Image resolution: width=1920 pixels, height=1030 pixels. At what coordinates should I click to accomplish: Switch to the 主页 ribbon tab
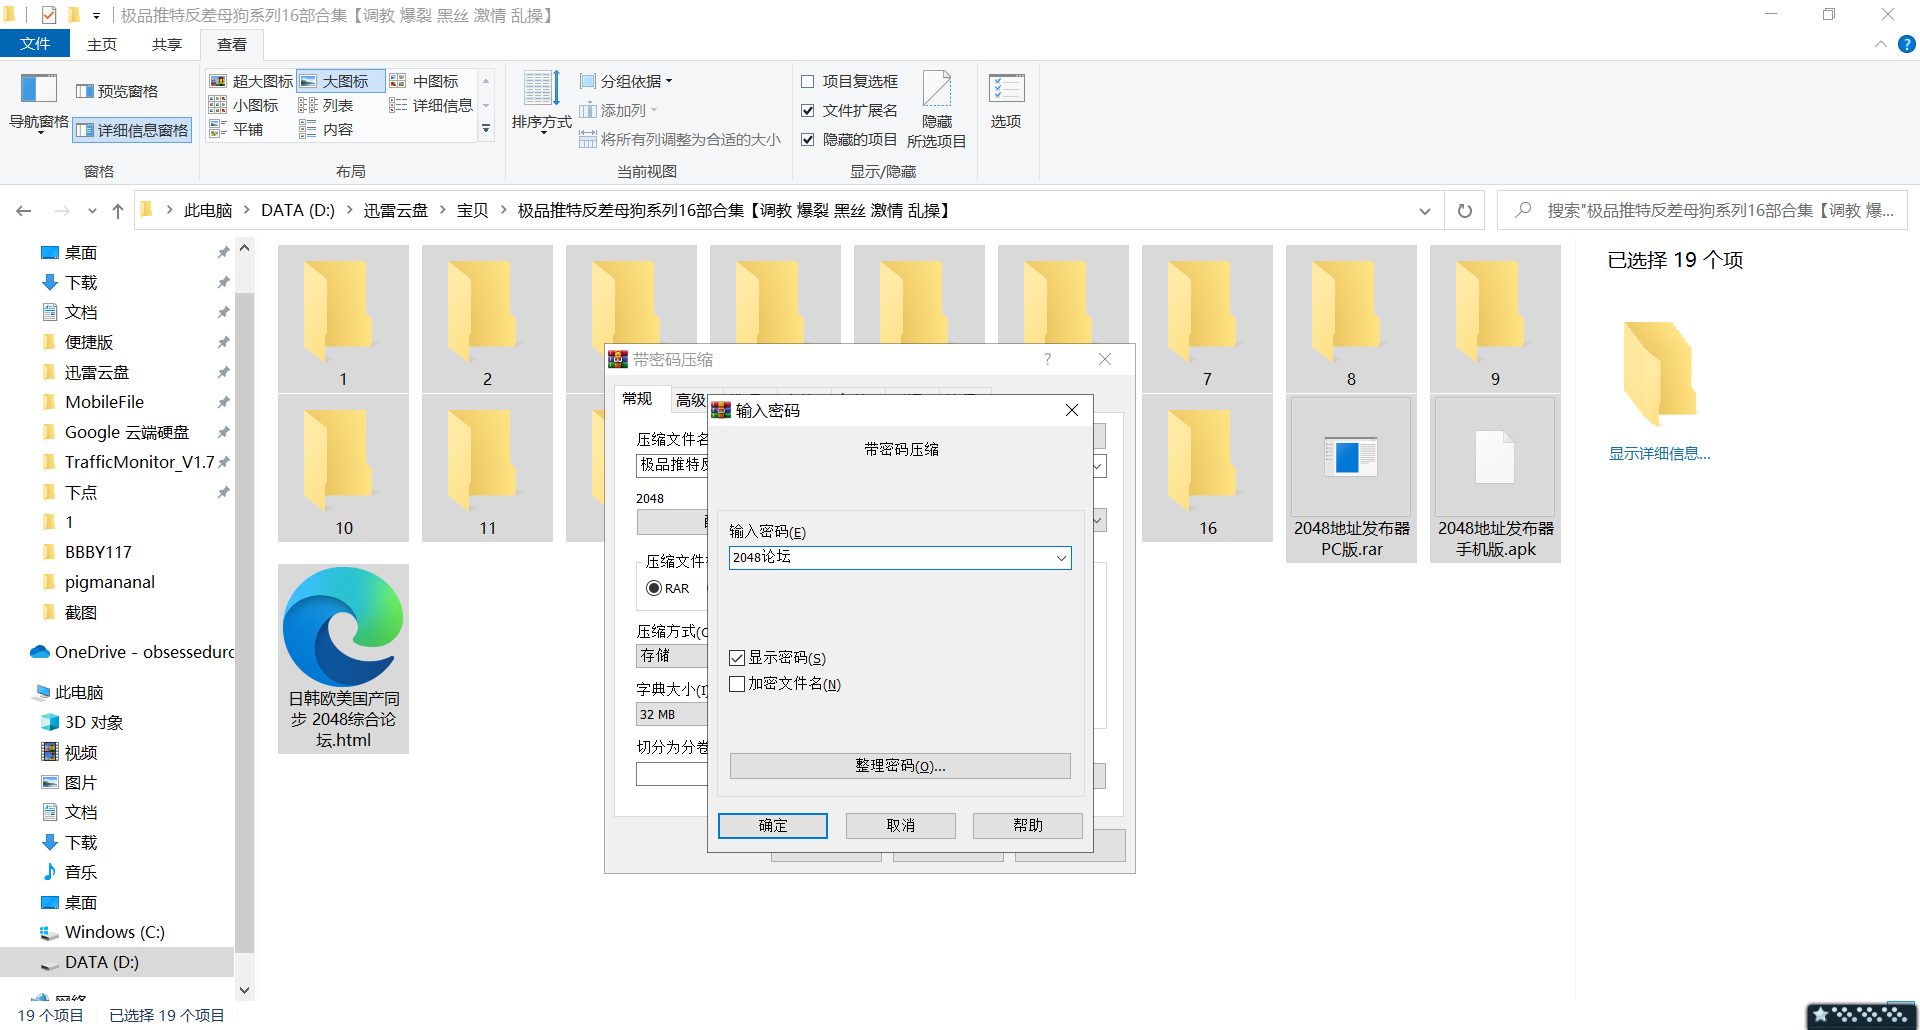click(x=102, y=44)
